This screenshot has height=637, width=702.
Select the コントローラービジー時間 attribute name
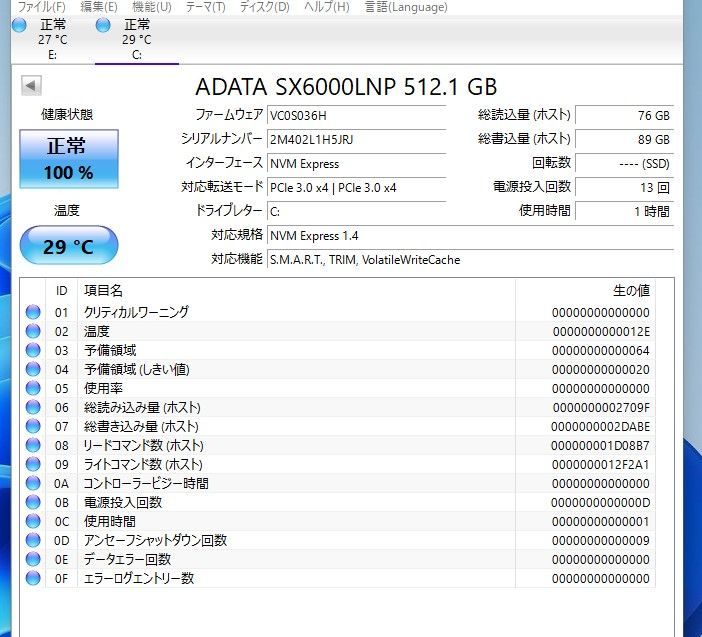(x=146, y=483)
